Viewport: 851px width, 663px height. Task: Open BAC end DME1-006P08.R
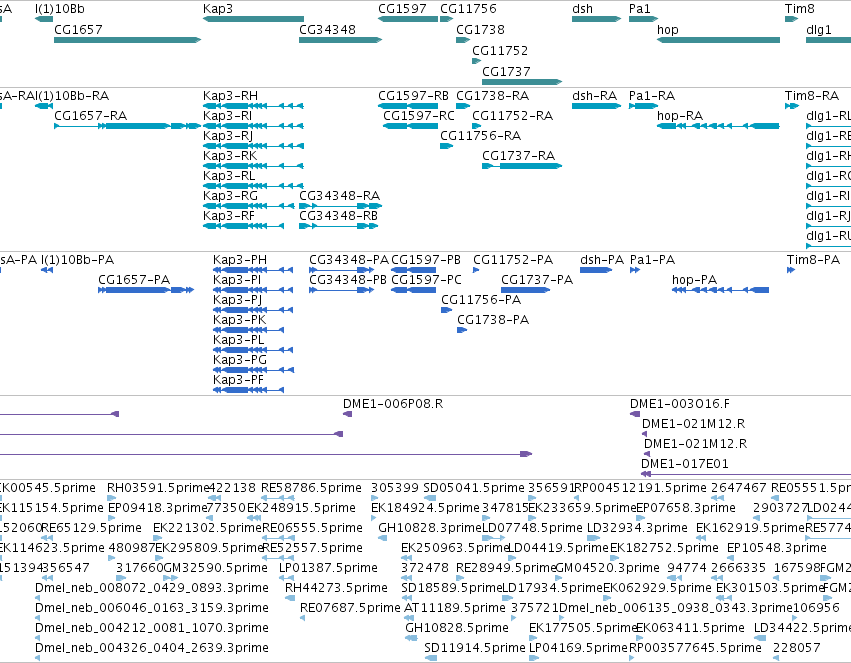[393, 404]
